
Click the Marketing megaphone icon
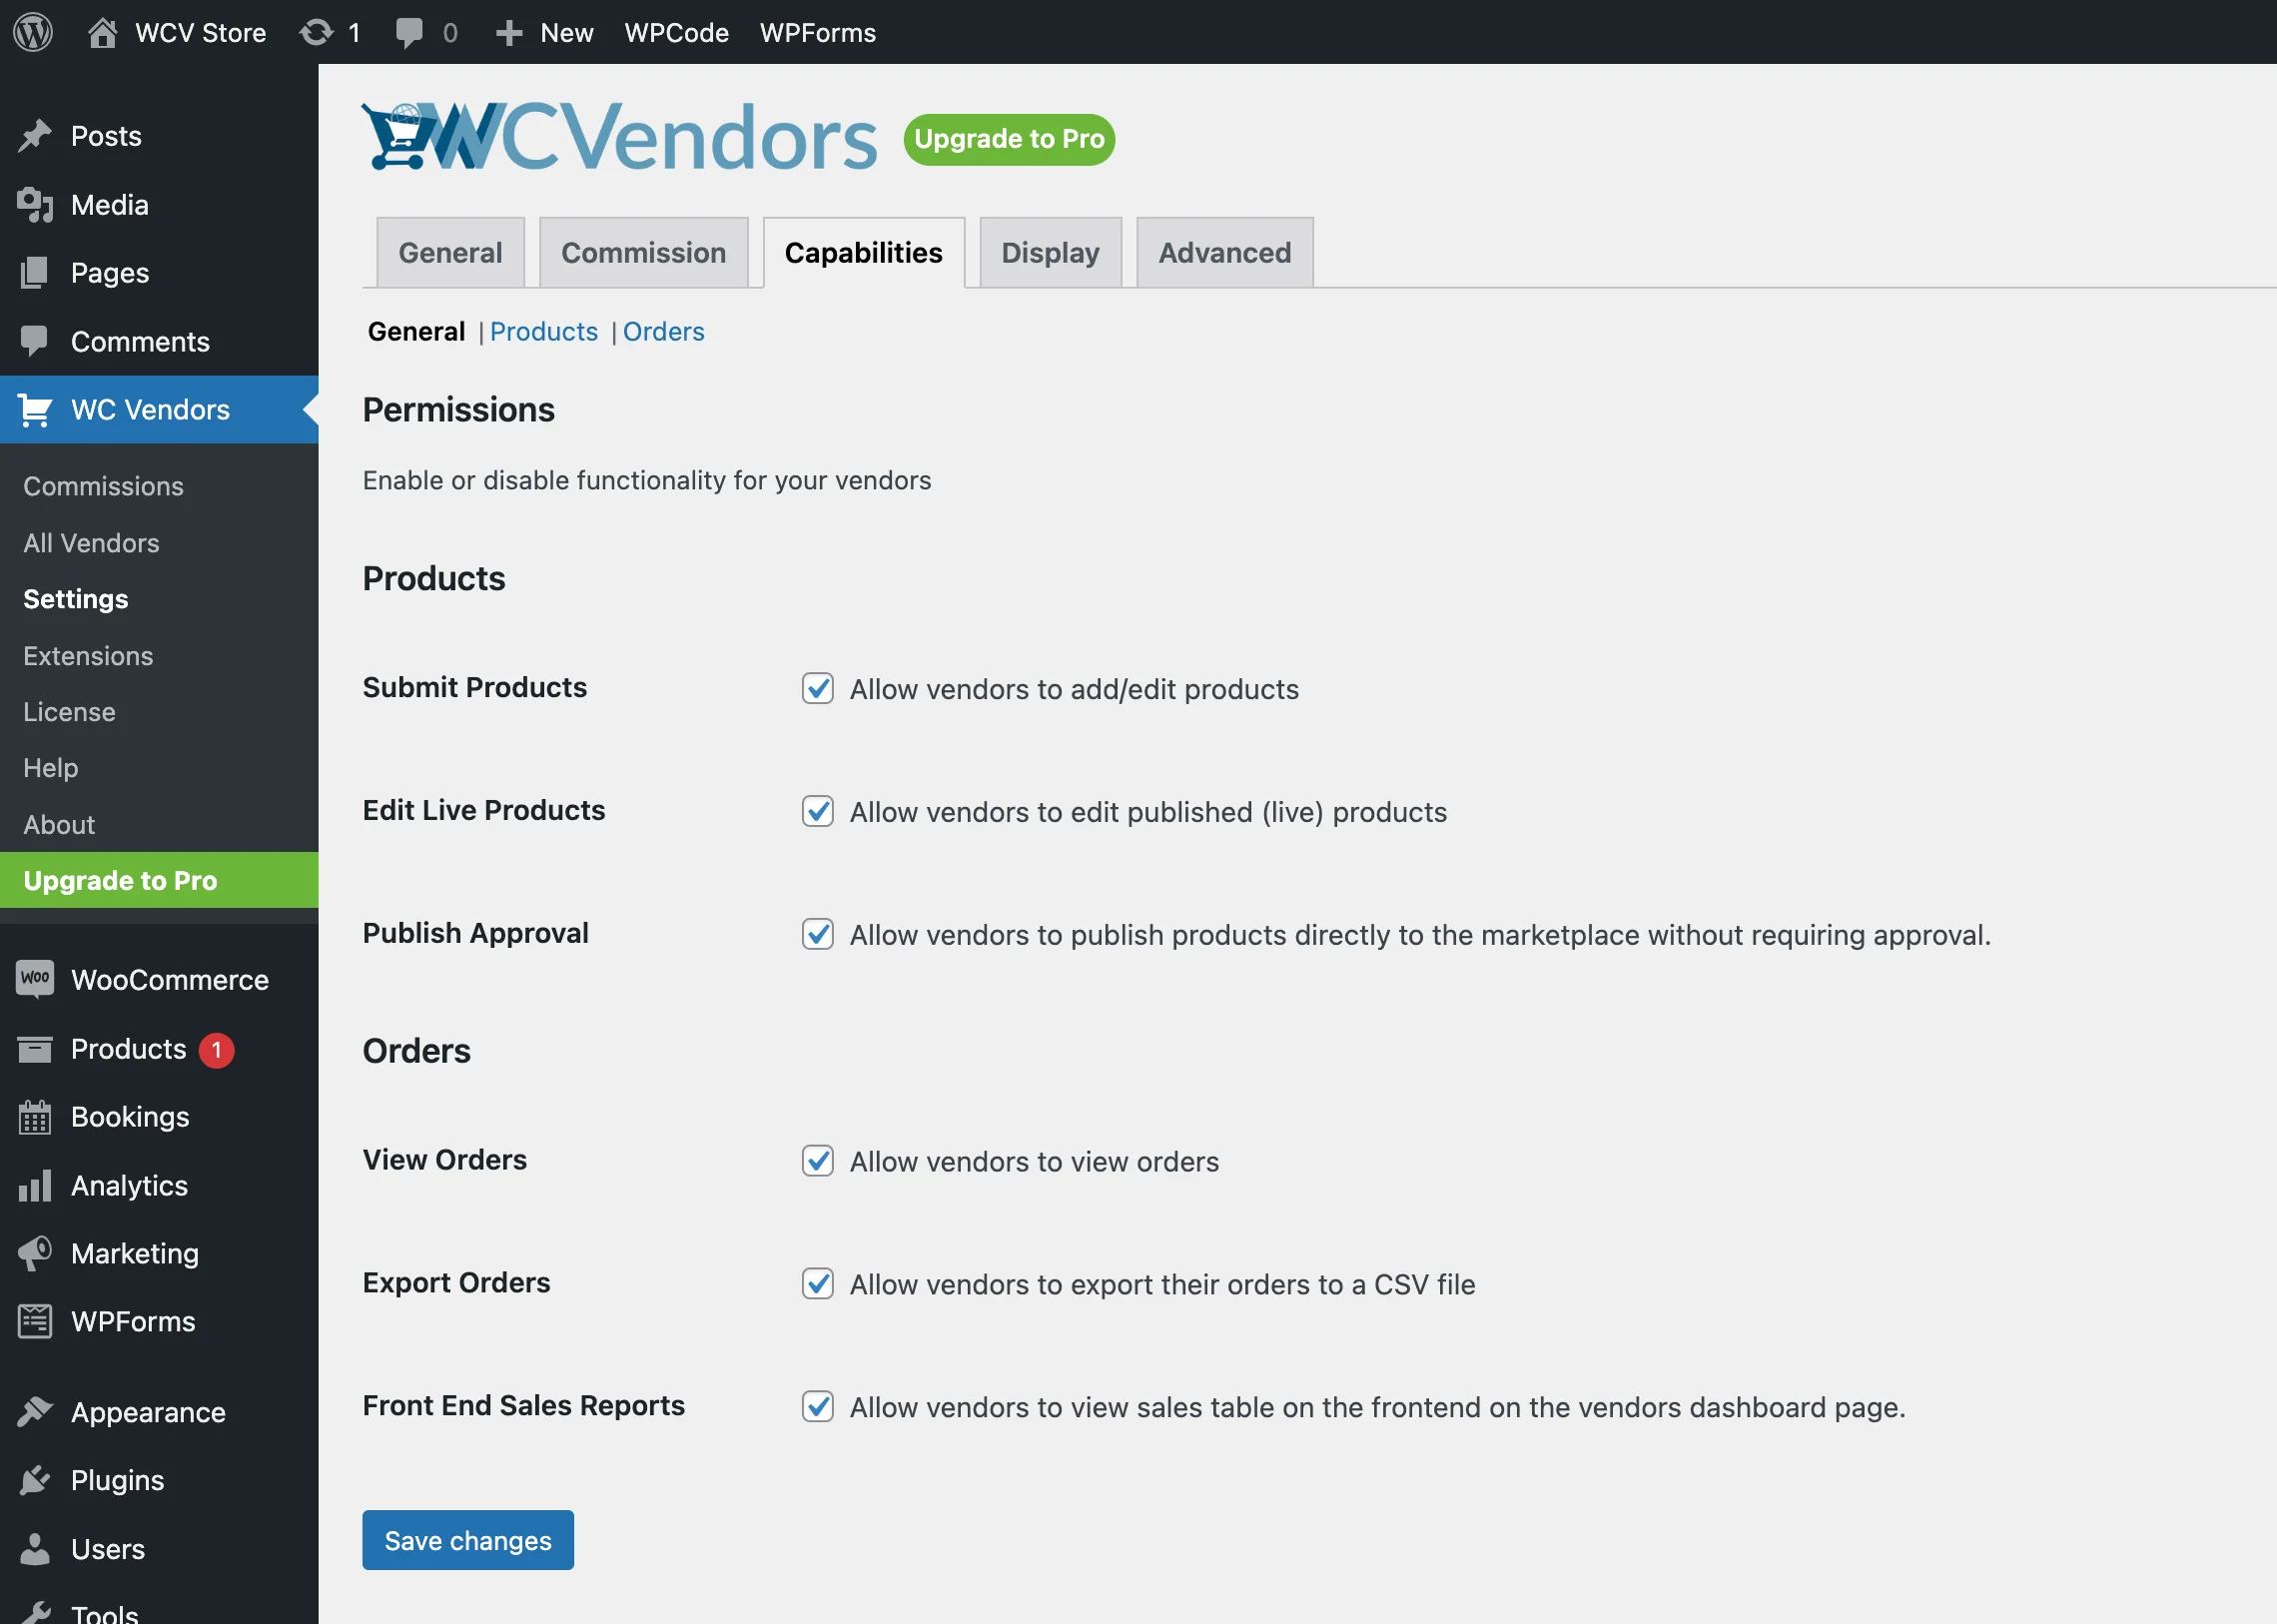coord(35,1253)
